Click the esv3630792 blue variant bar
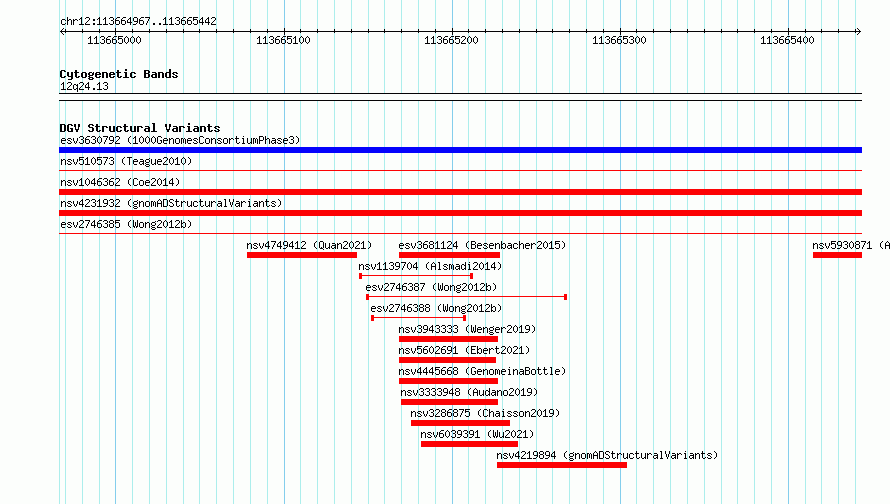 460,150
